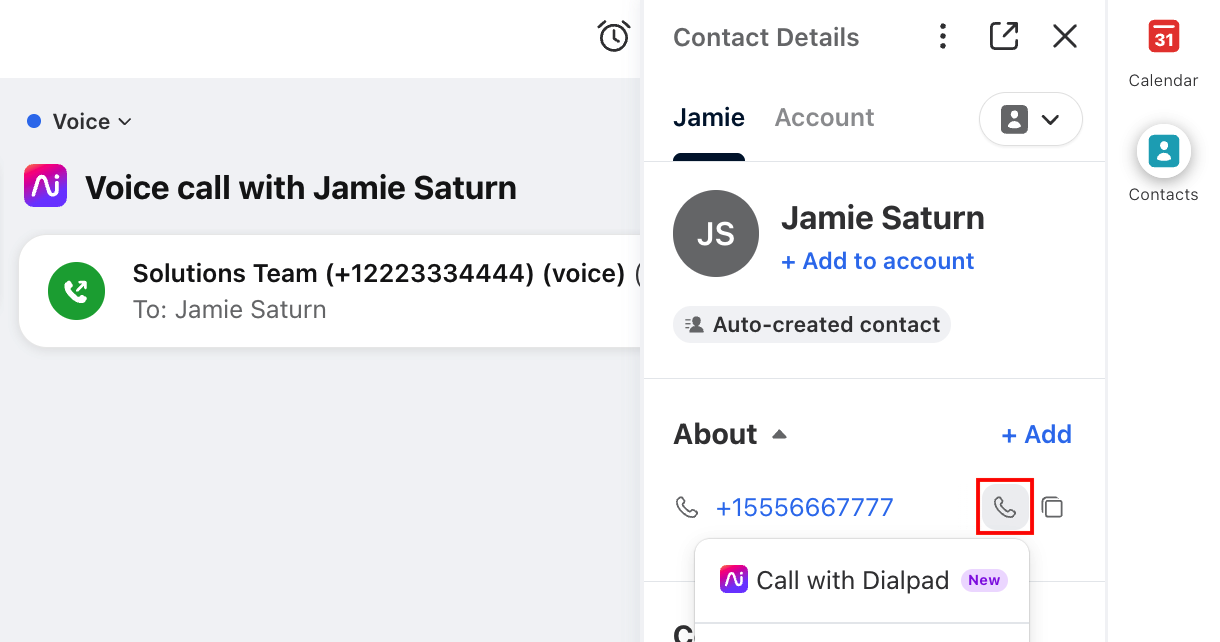Select the Jamie tab

click(x=709, y=117)
